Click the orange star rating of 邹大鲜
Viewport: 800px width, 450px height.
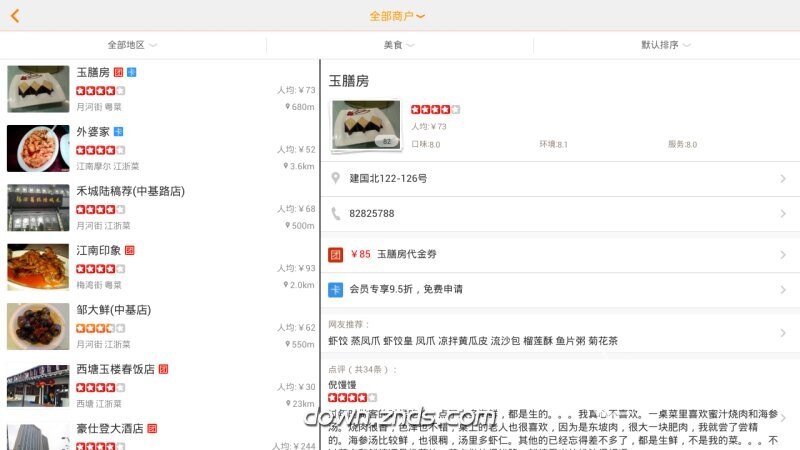[101, 328]
